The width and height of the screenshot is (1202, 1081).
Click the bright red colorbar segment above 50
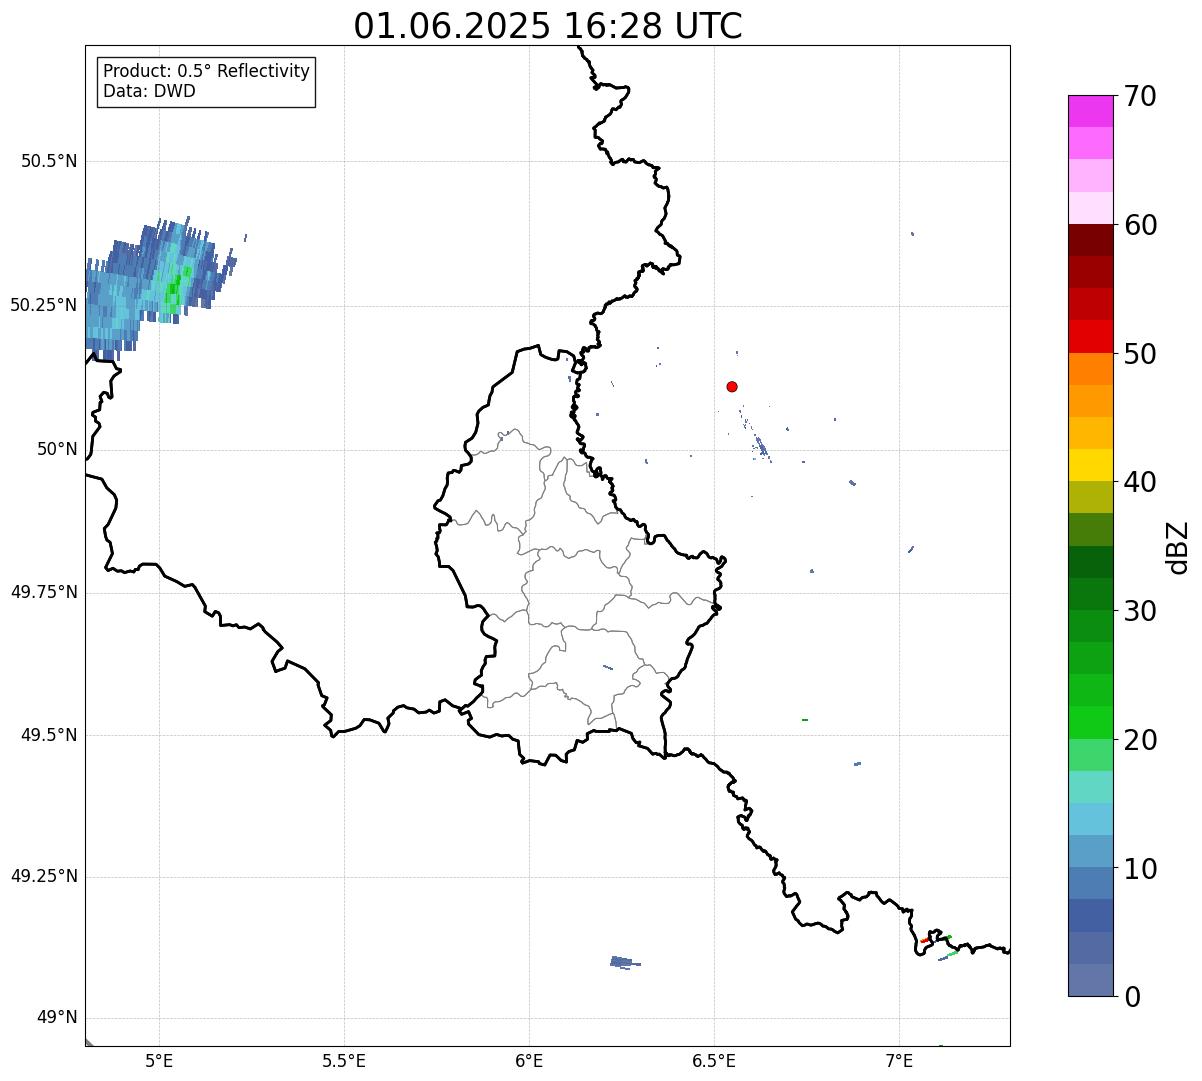[x=1090, y=337]
